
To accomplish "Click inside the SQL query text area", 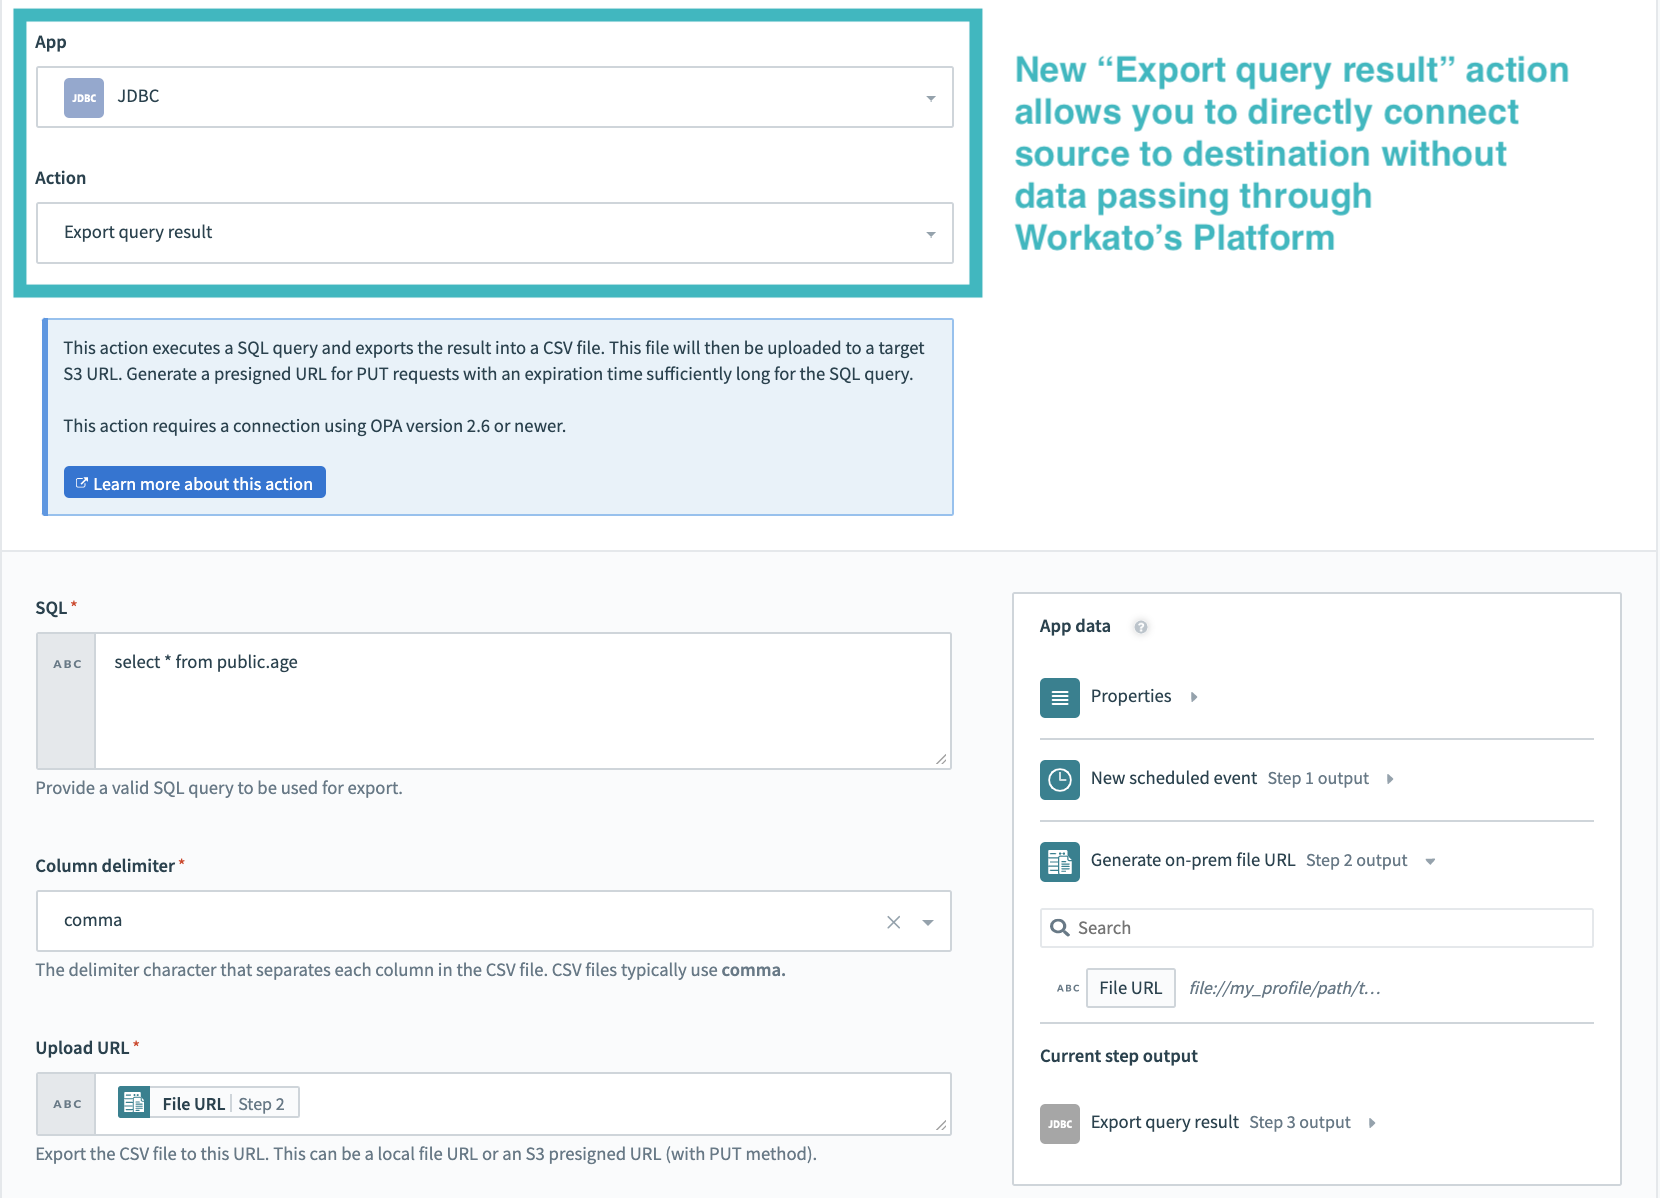I will click(523, 701).
